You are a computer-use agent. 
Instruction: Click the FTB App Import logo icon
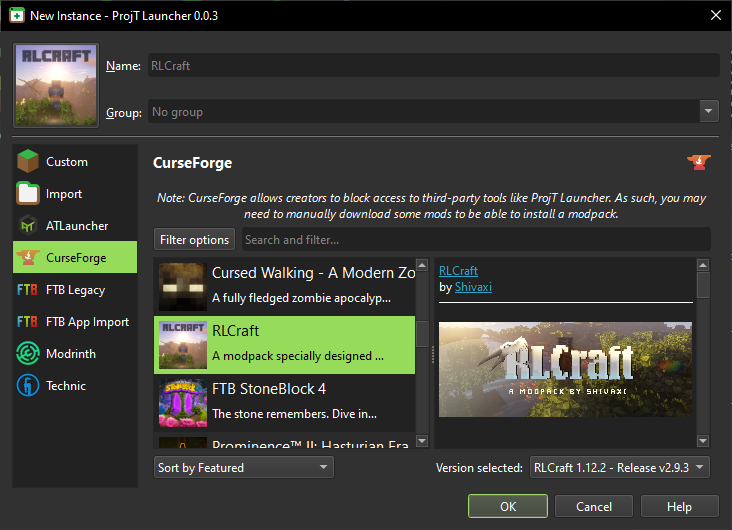click(27, 322)
